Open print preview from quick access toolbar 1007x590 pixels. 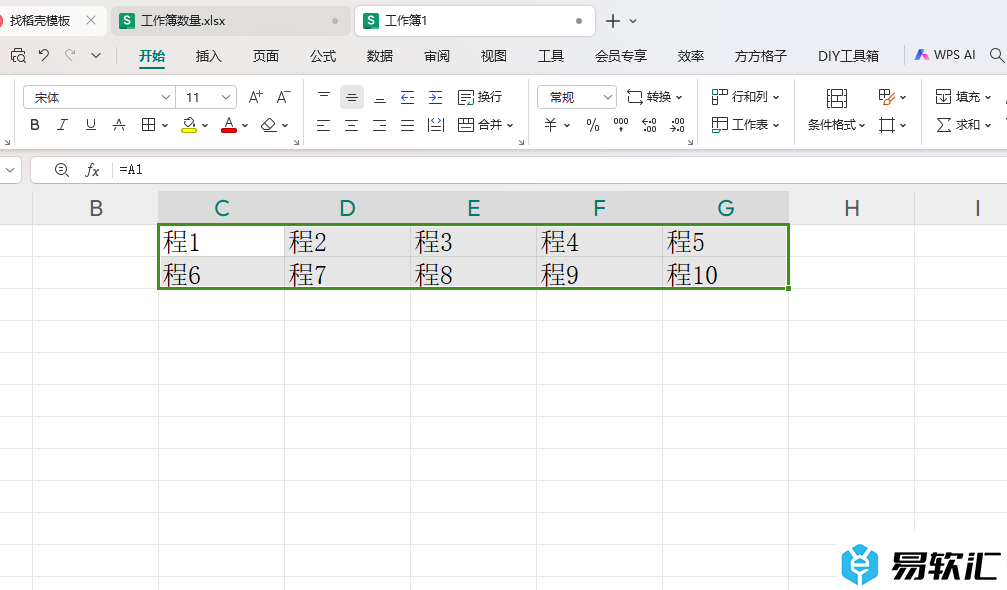(x=18, y=56)
